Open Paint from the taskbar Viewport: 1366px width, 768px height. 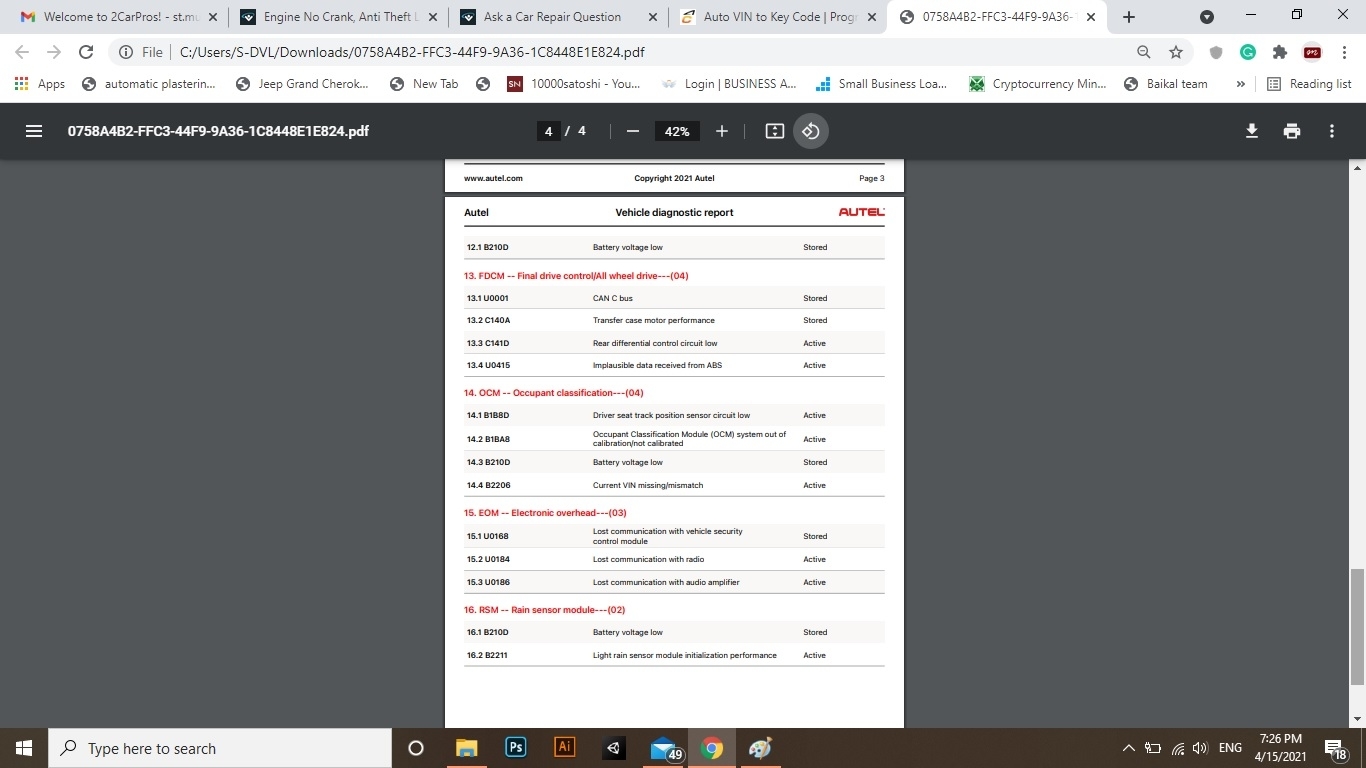click(760, 748)
